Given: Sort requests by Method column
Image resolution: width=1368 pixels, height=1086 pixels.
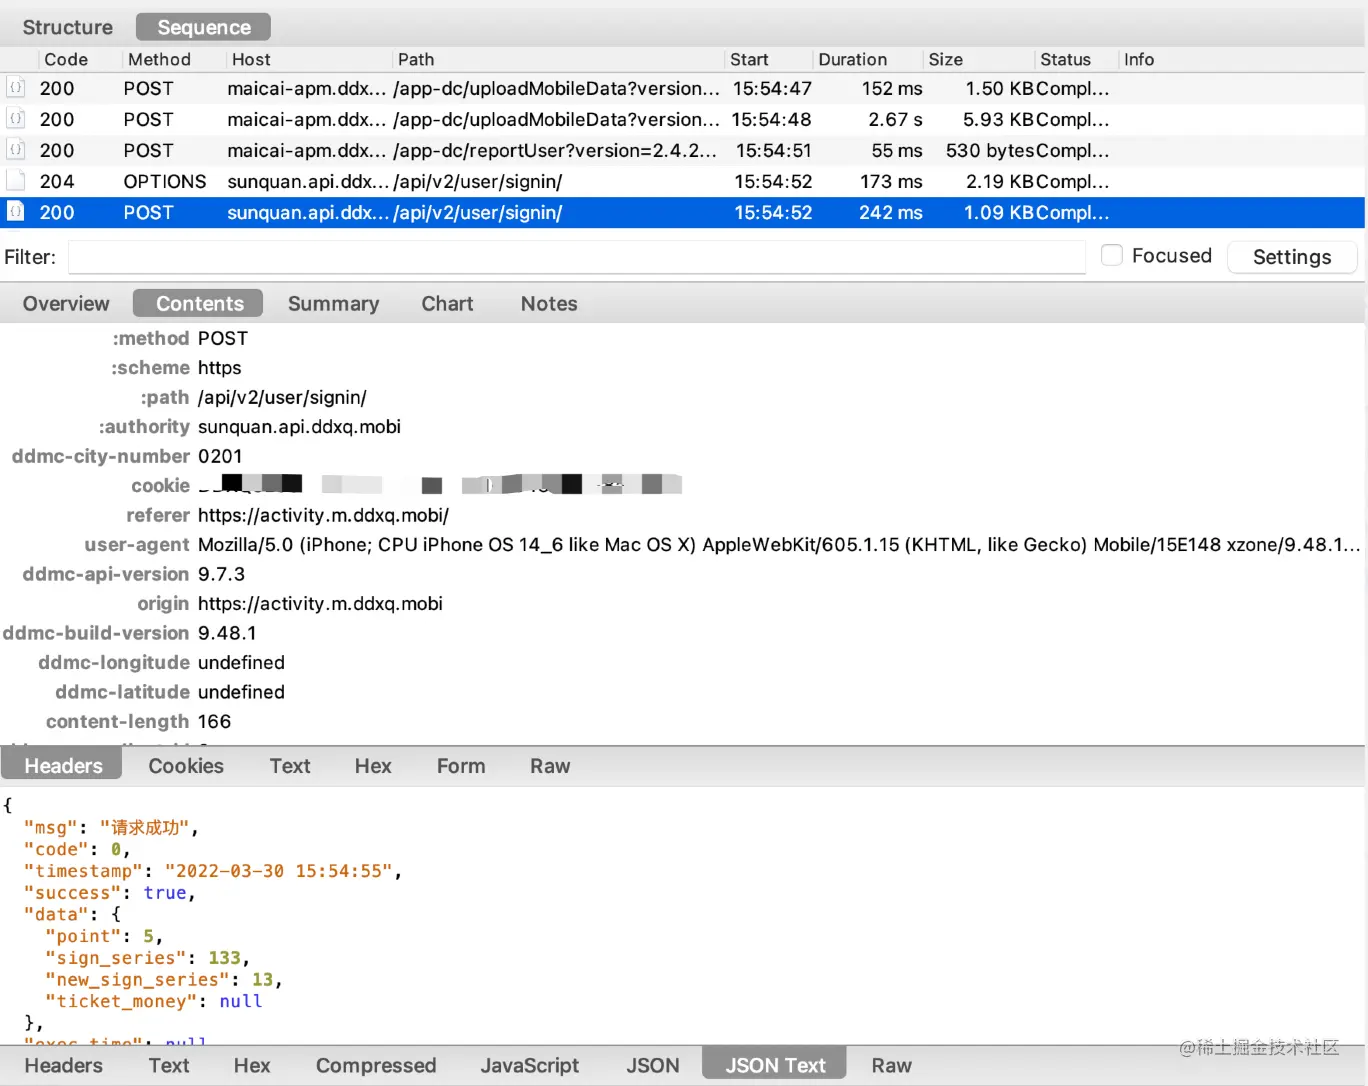Looking at the screenshot, I should click(x=159, y=59).
